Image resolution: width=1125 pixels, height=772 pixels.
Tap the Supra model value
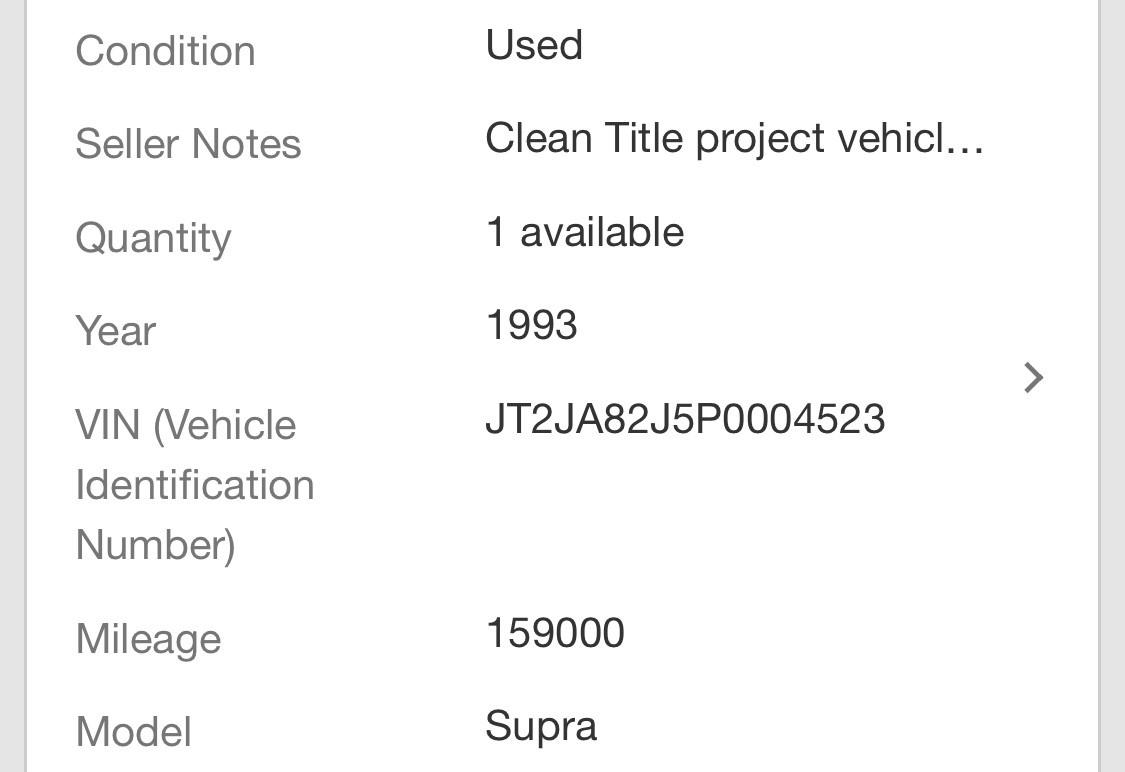[541, 728]
